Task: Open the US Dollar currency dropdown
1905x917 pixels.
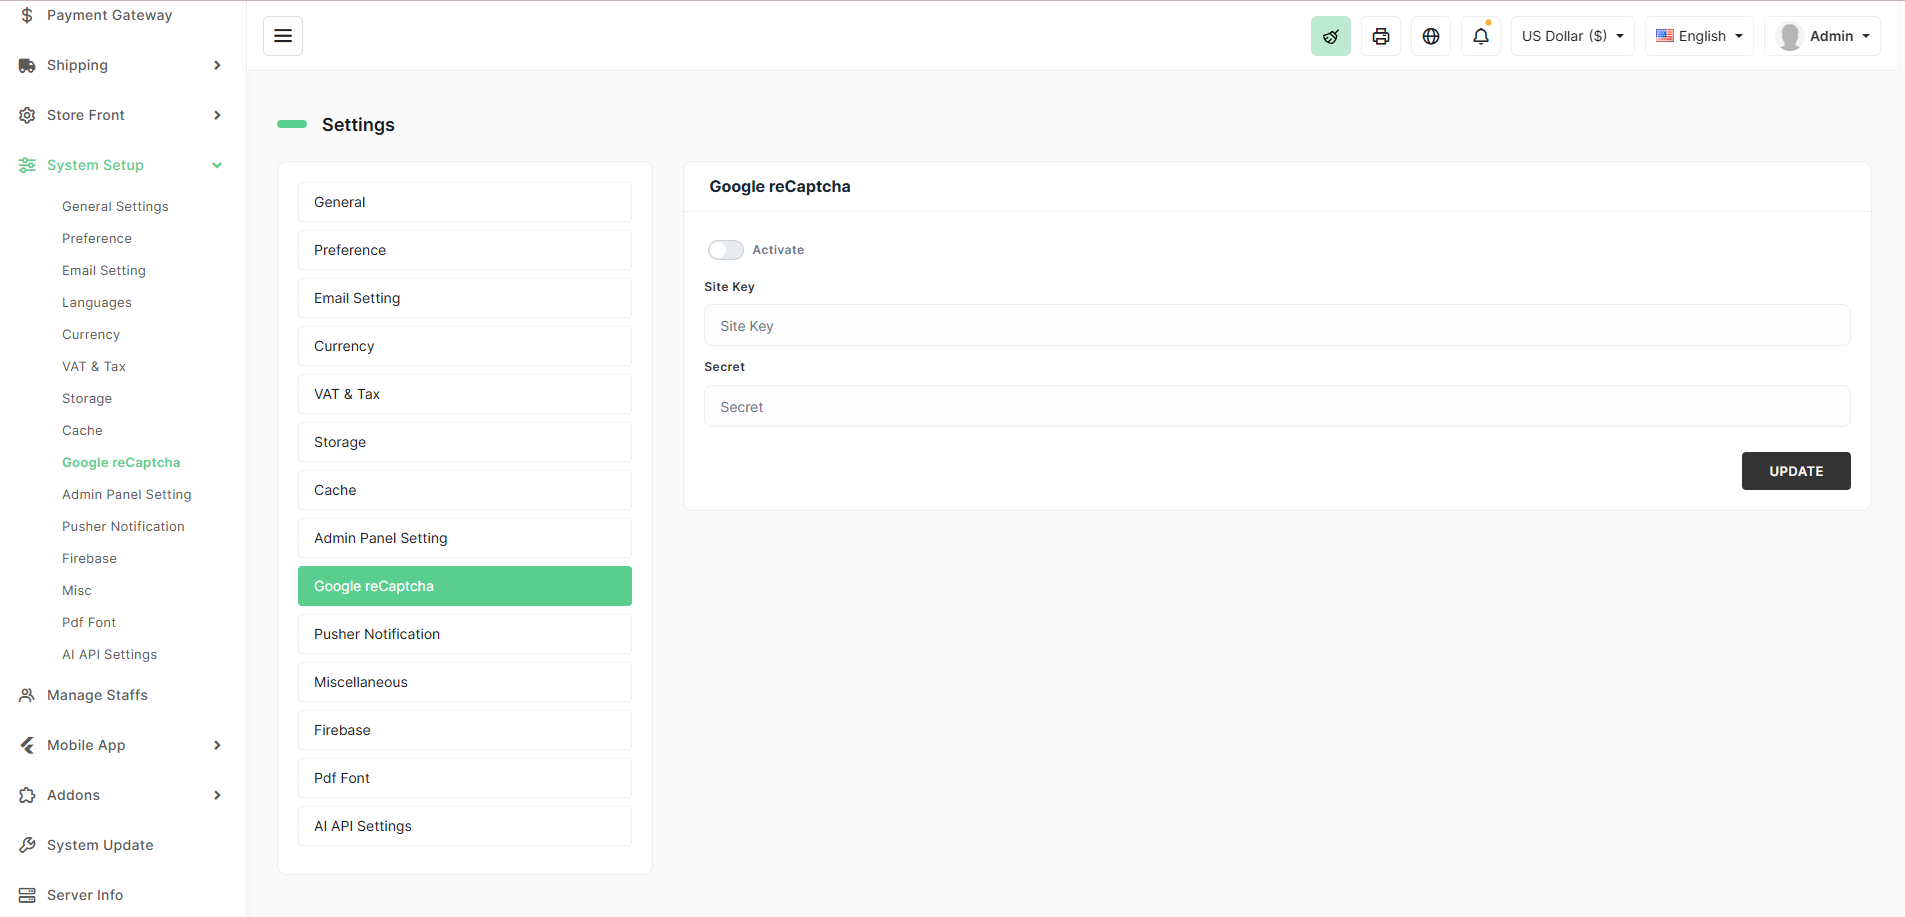Action: pyautogui.click(x=1571, y=36)
